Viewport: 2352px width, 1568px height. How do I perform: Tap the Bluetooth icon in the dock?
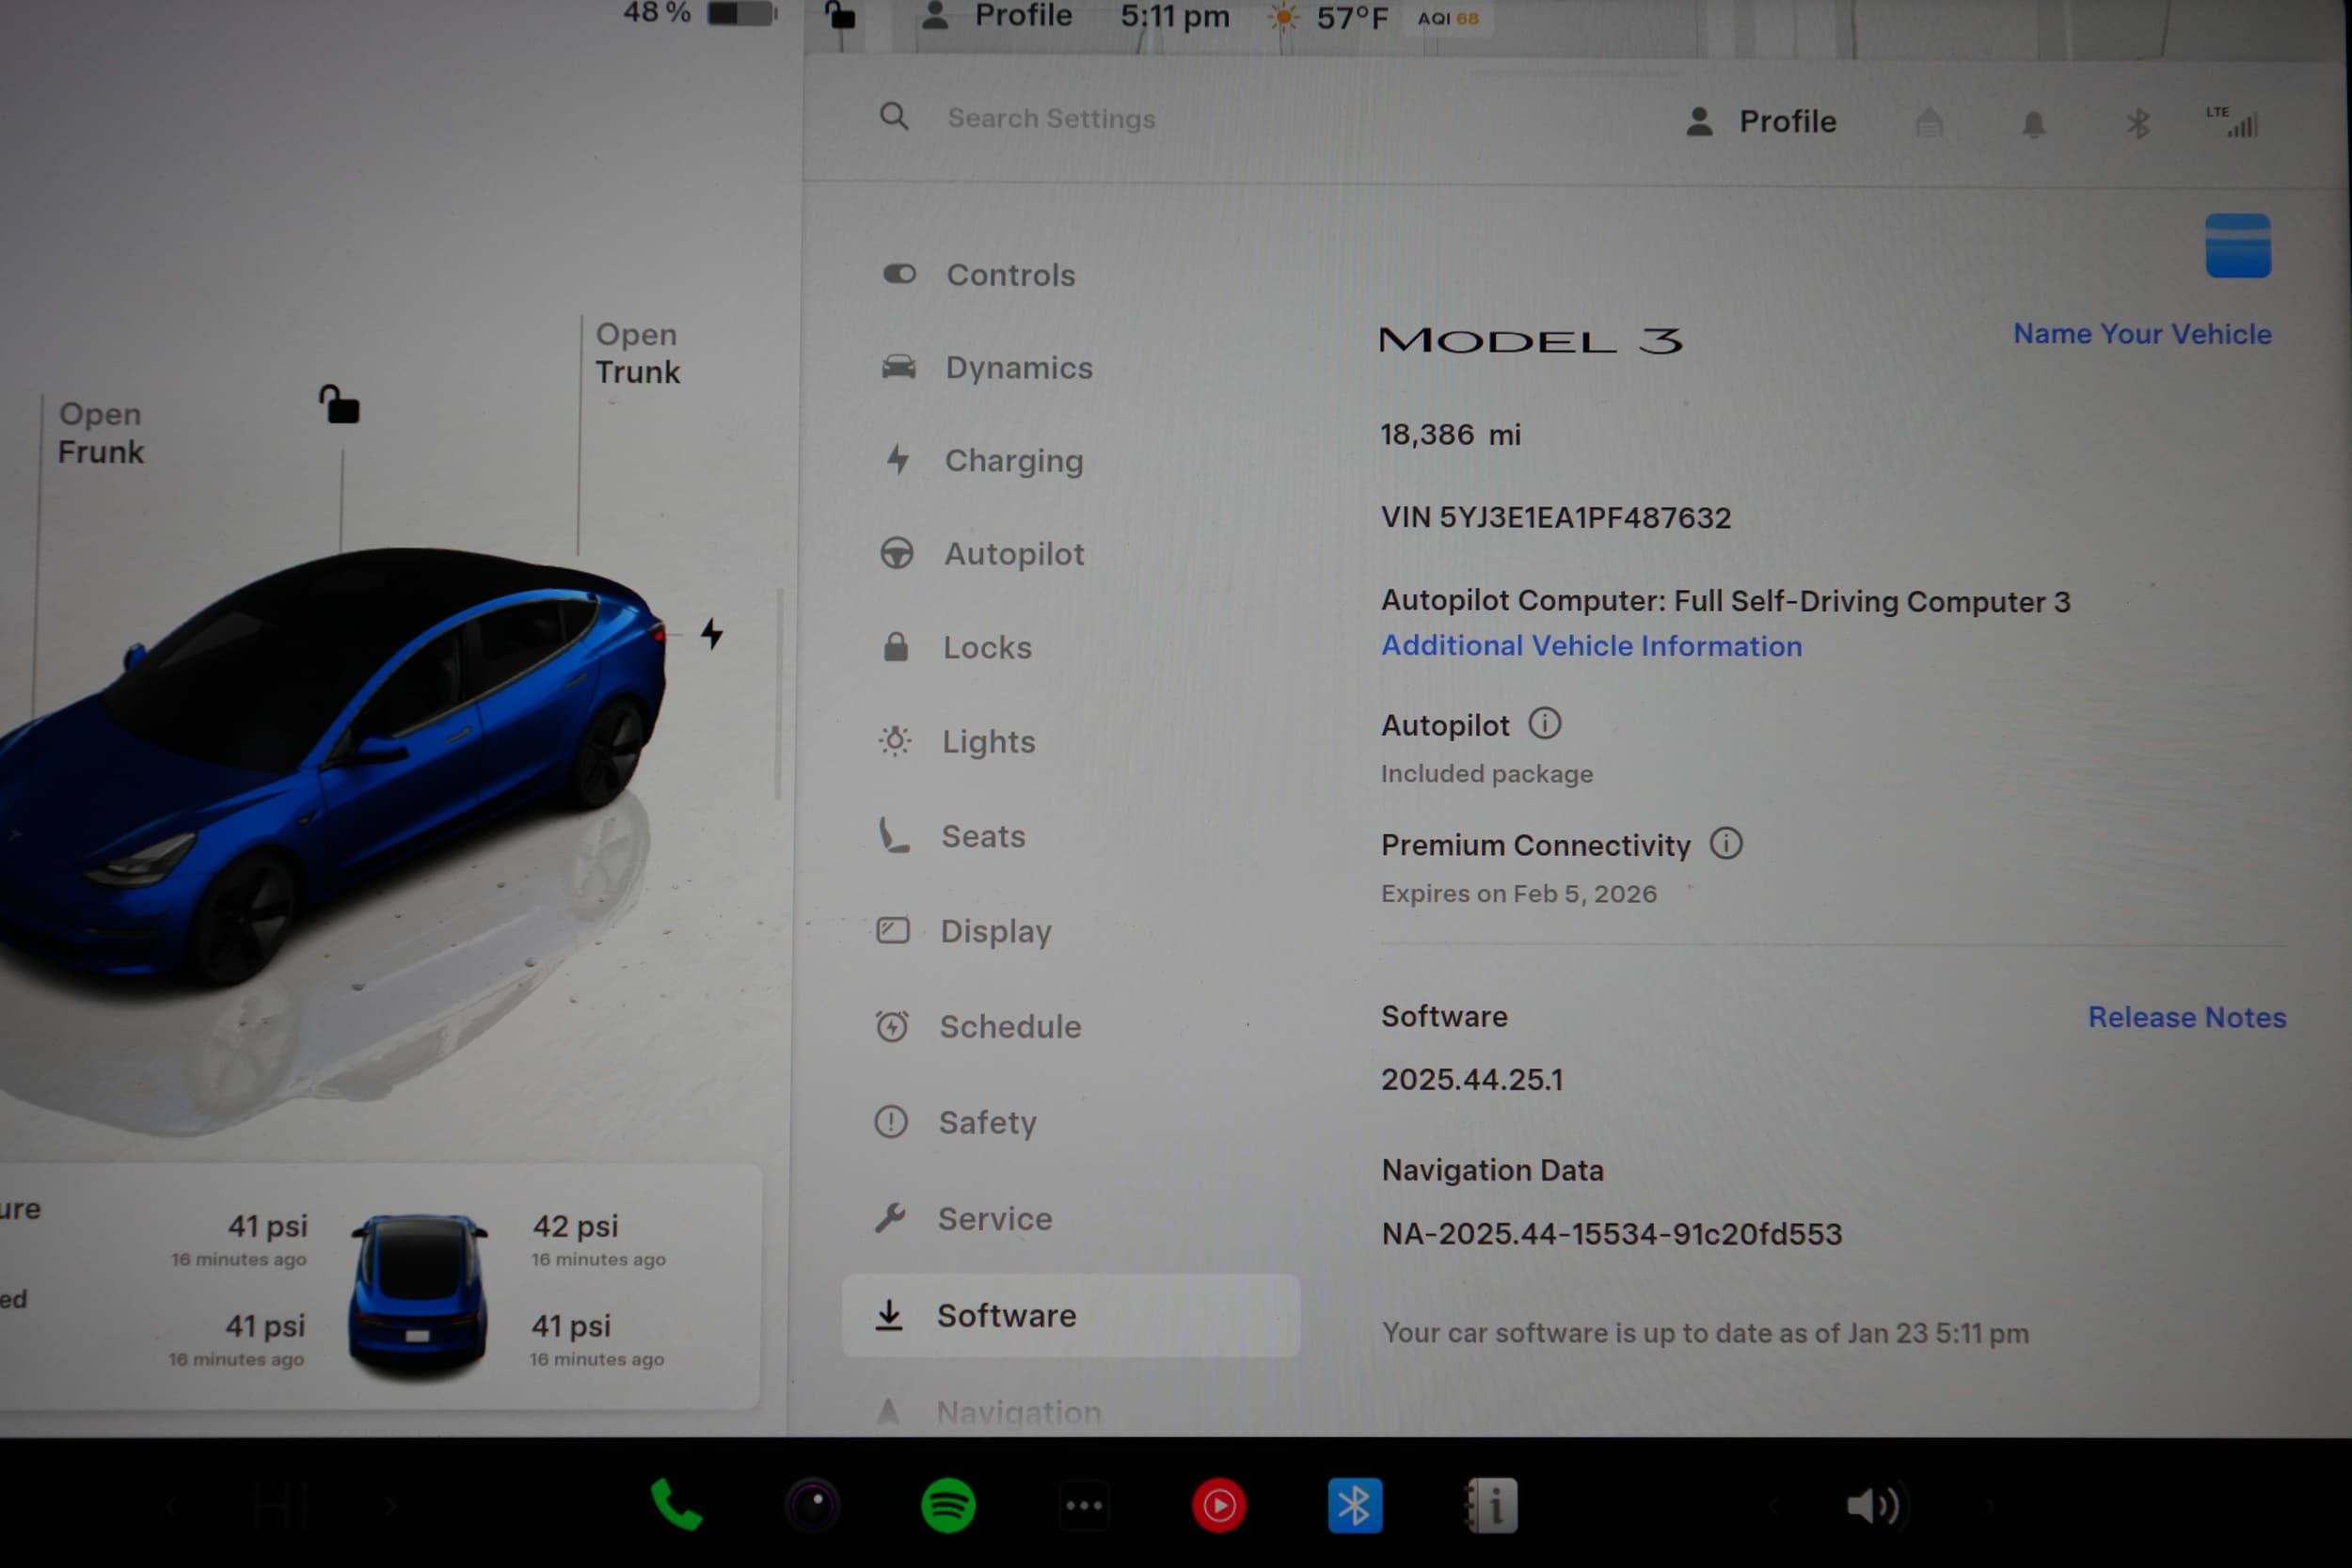(x=1355, y=1503)
